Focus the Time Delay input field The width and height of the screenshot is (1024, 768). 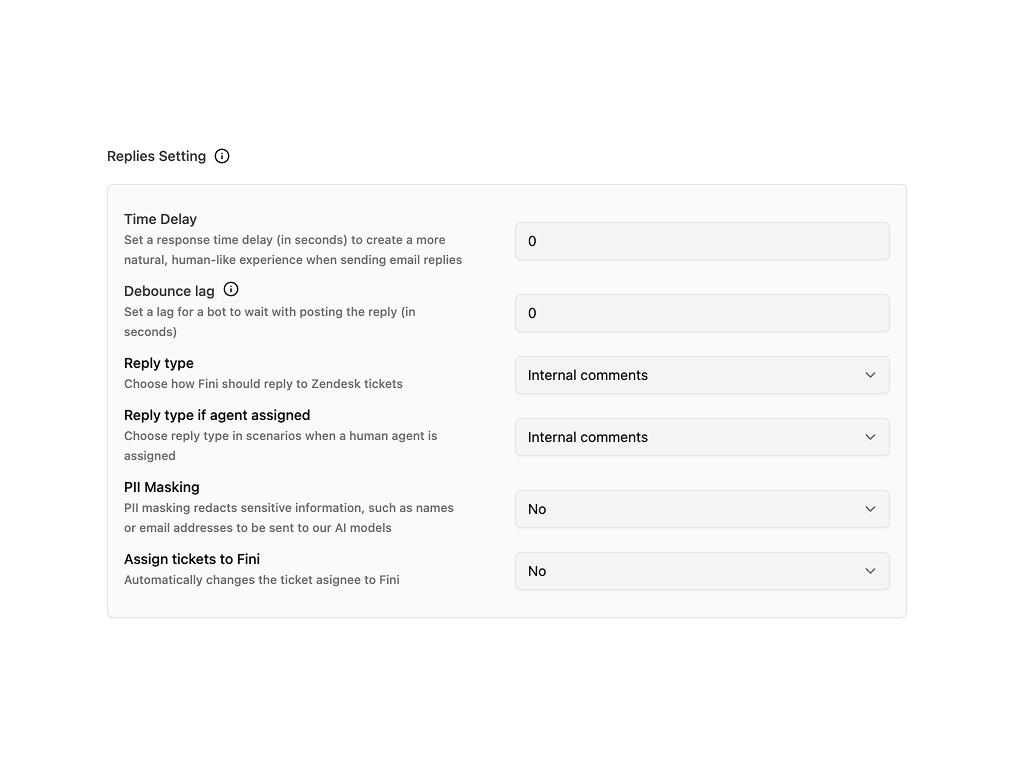tap(702, 241)
